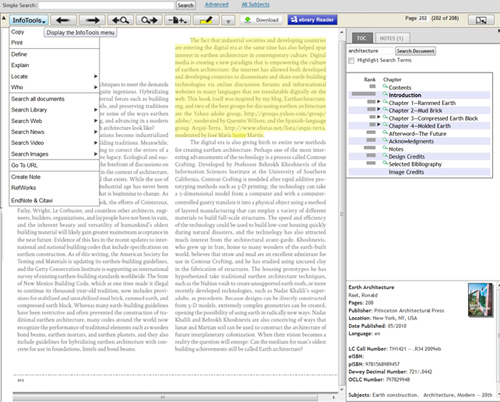Click search icon beside Afterword–The Future
Screen dimensions: 500x402
[x=385, y=133]
